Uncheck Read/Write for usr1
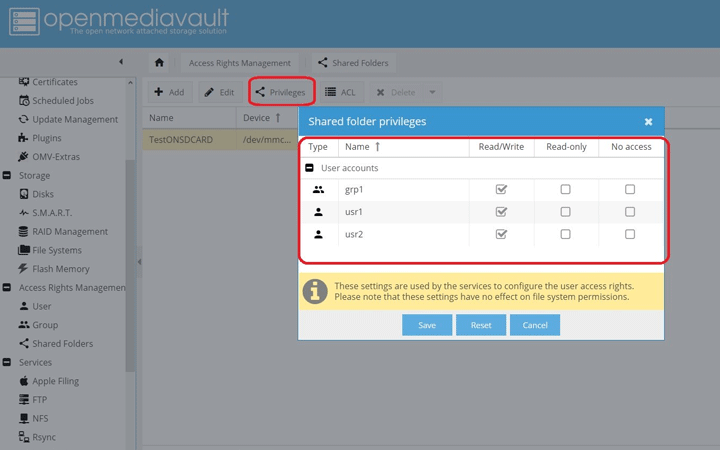Image resolution: width=720 pixels, height=450 pixels. 501,212
